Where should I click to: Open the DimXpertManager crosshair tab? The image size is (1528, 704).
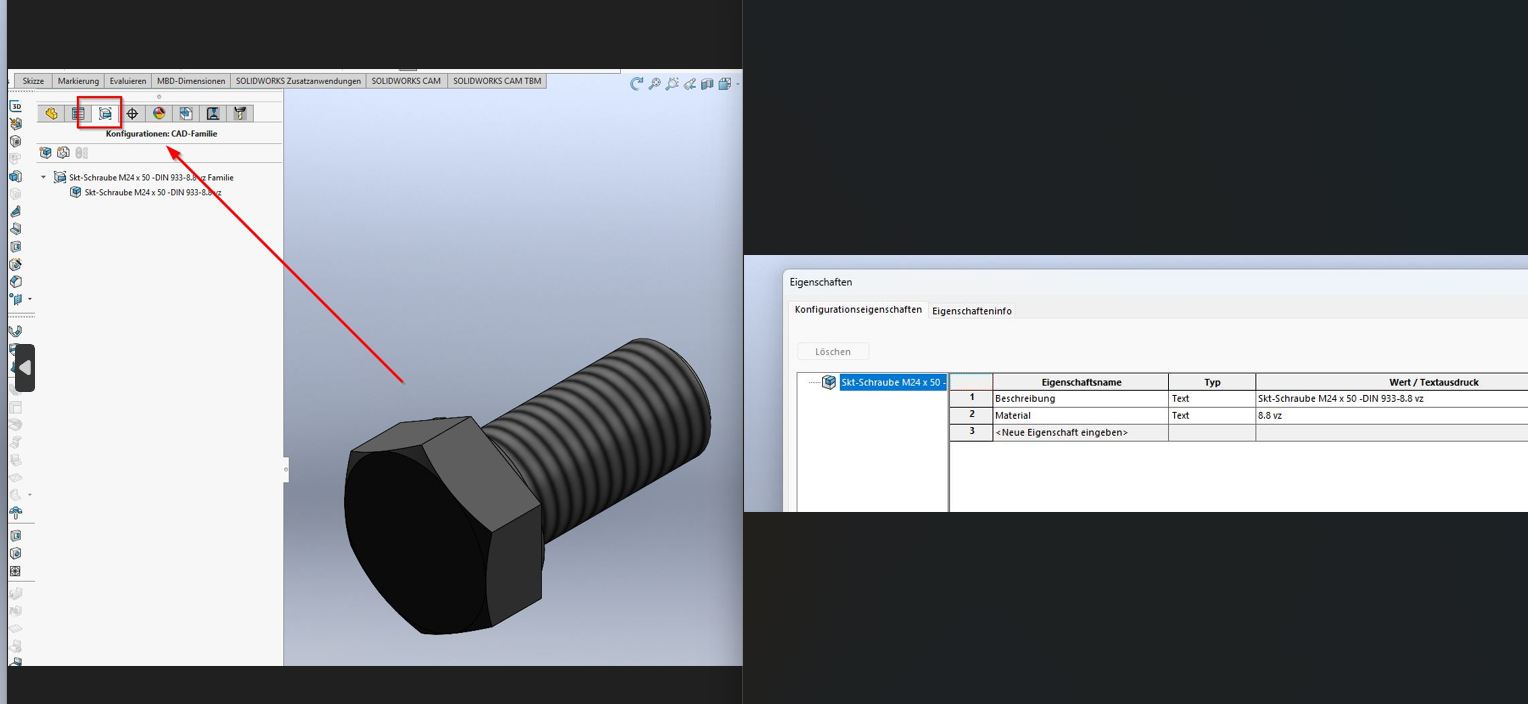tap(132, 114)
